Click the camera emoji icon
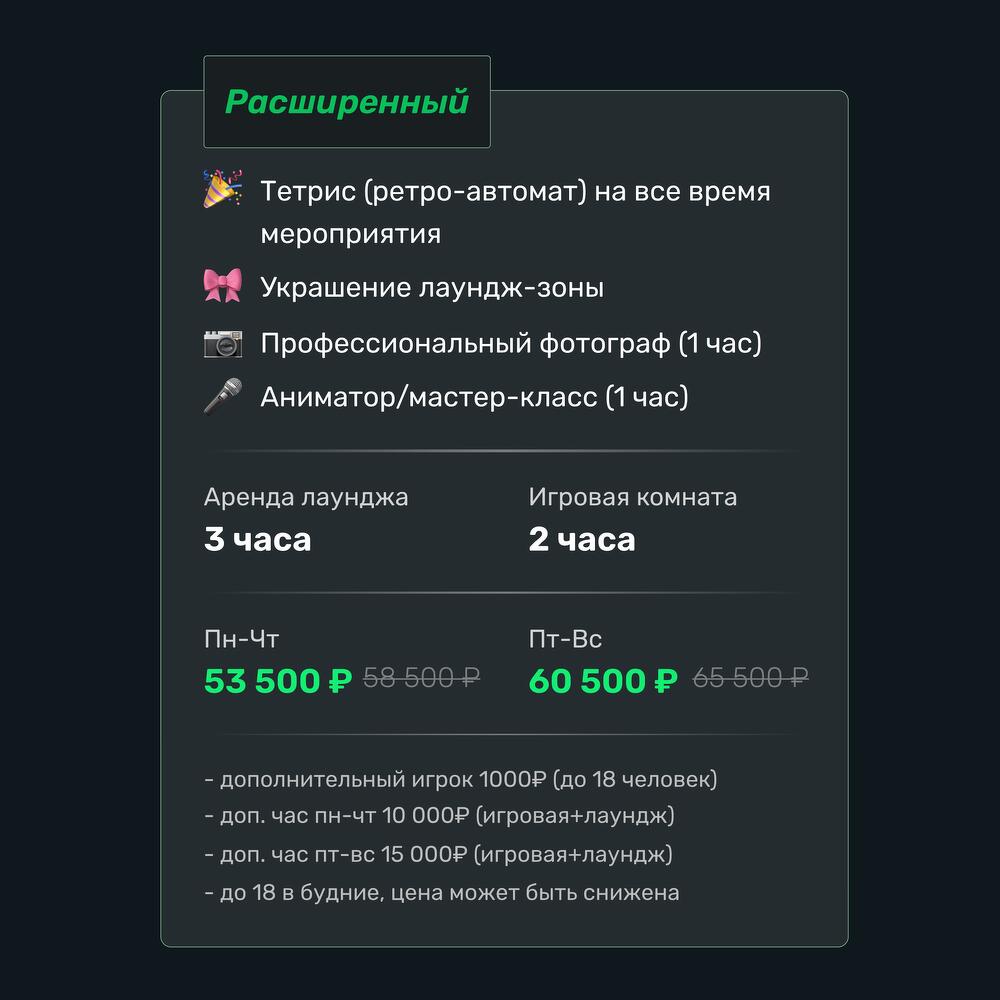 (222, 343)
